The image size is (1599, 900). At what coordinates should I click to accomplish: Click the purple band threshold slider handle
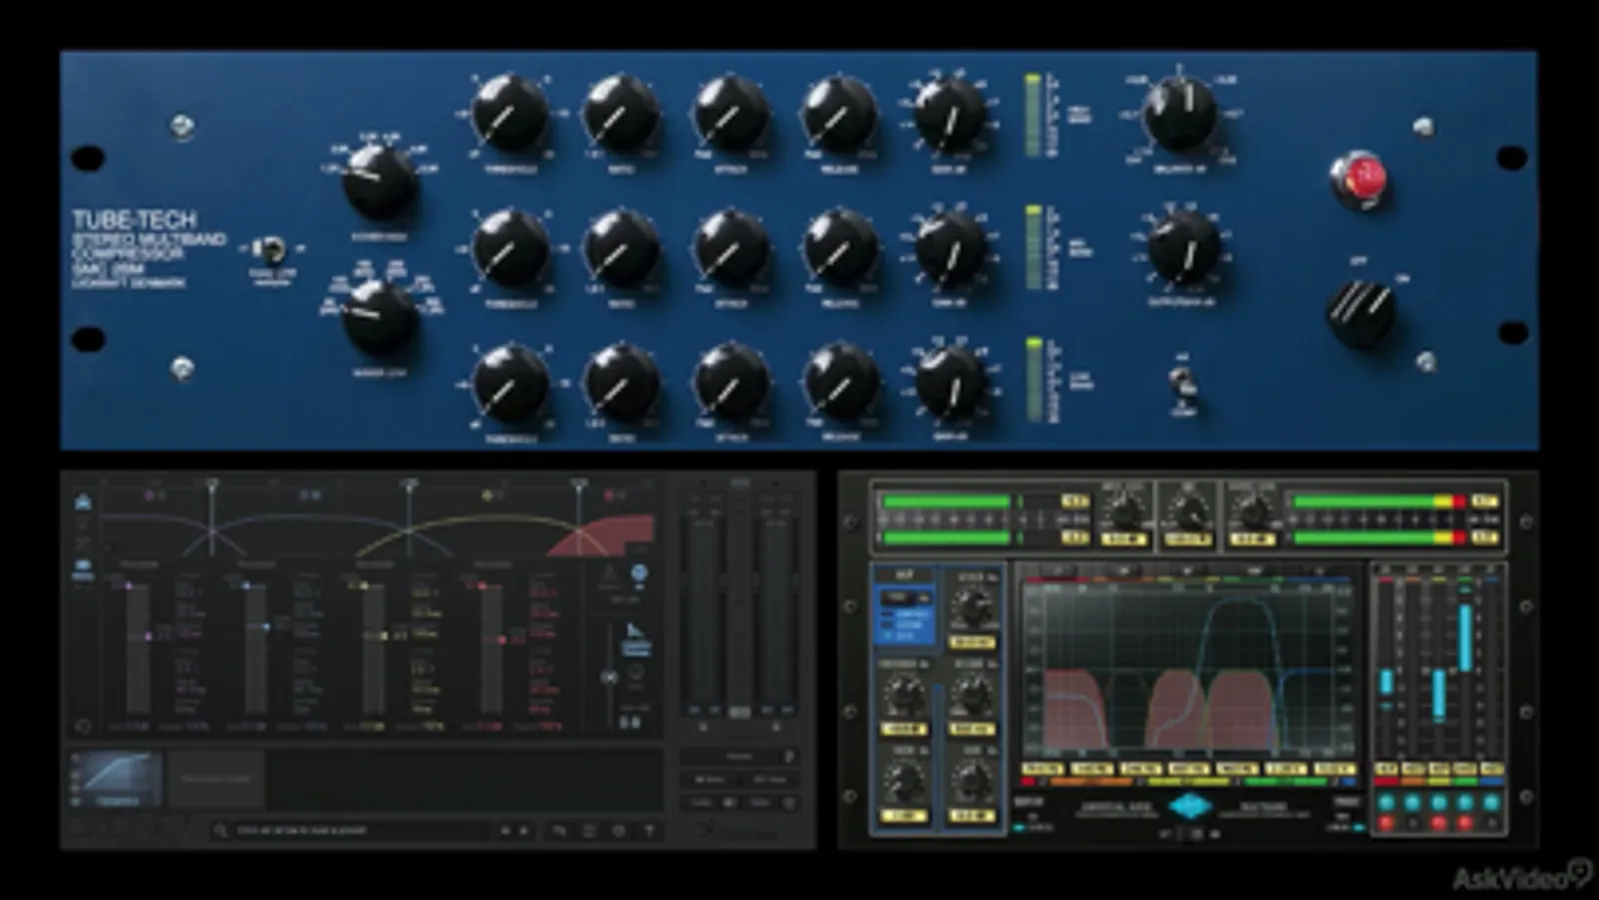(x=148, y=636)
